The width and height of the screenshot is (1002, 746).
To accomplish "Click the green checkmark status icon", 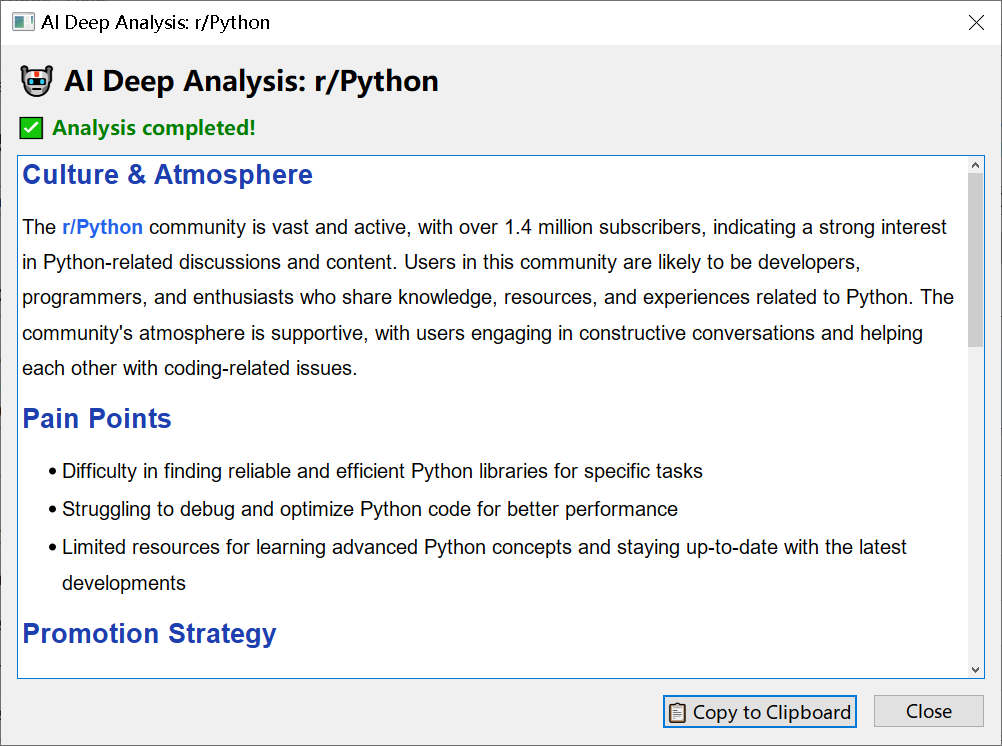I will 31,128.
